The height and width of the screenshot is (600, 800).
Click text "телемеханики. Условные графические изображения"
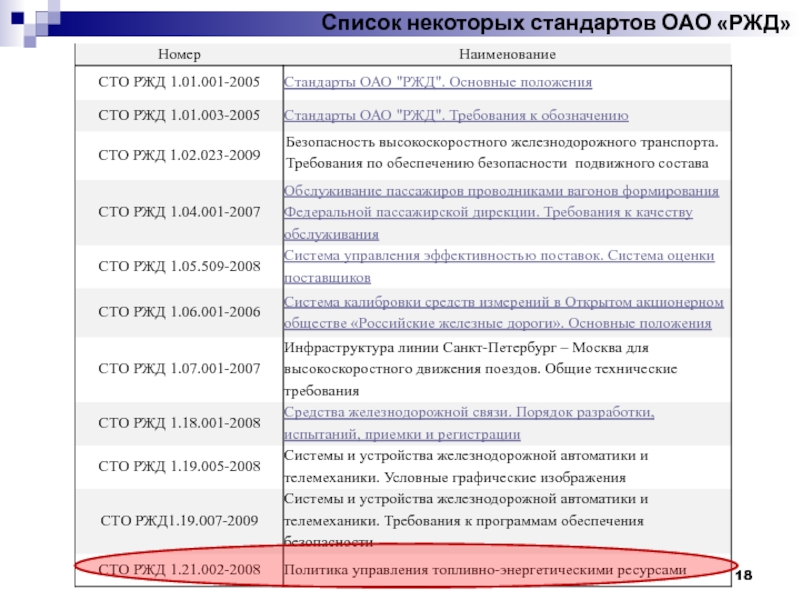(x=455, y=478)
